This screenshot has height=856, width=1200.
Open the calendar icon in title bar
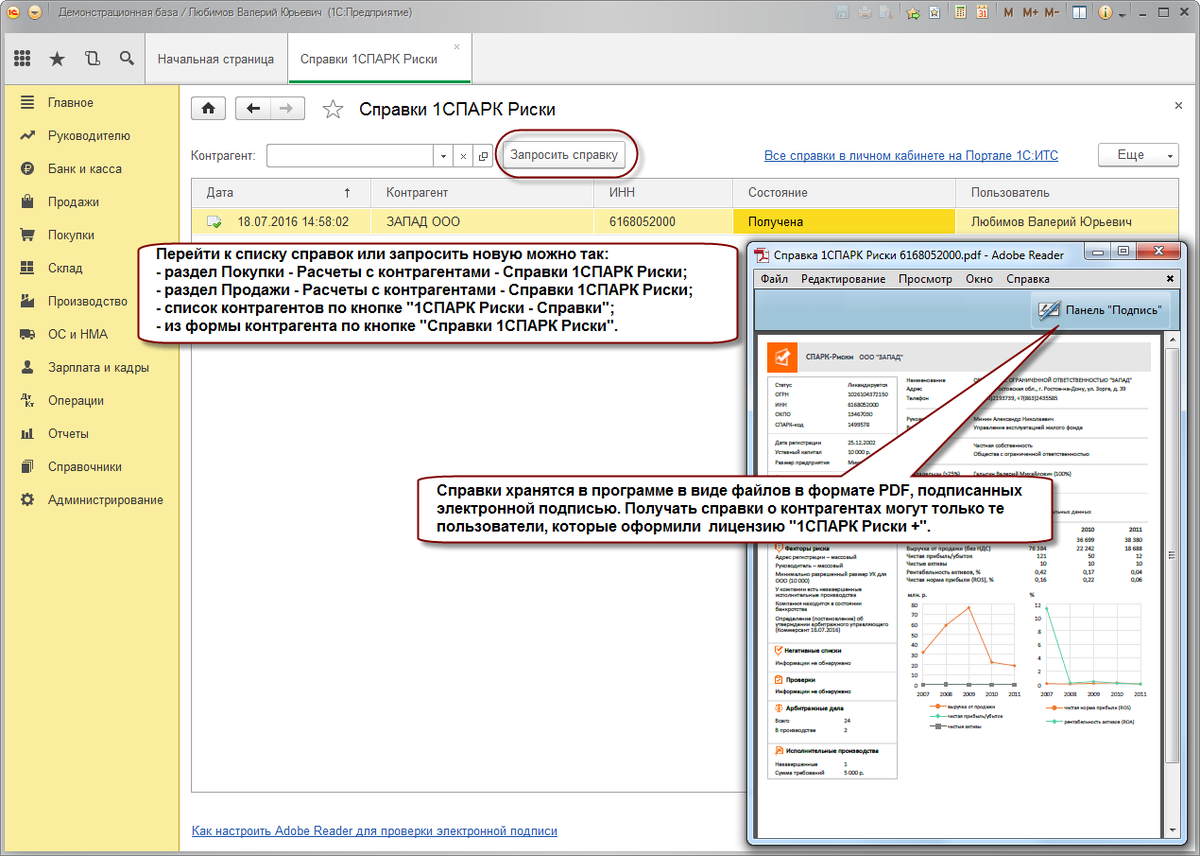tap(982, 14)
